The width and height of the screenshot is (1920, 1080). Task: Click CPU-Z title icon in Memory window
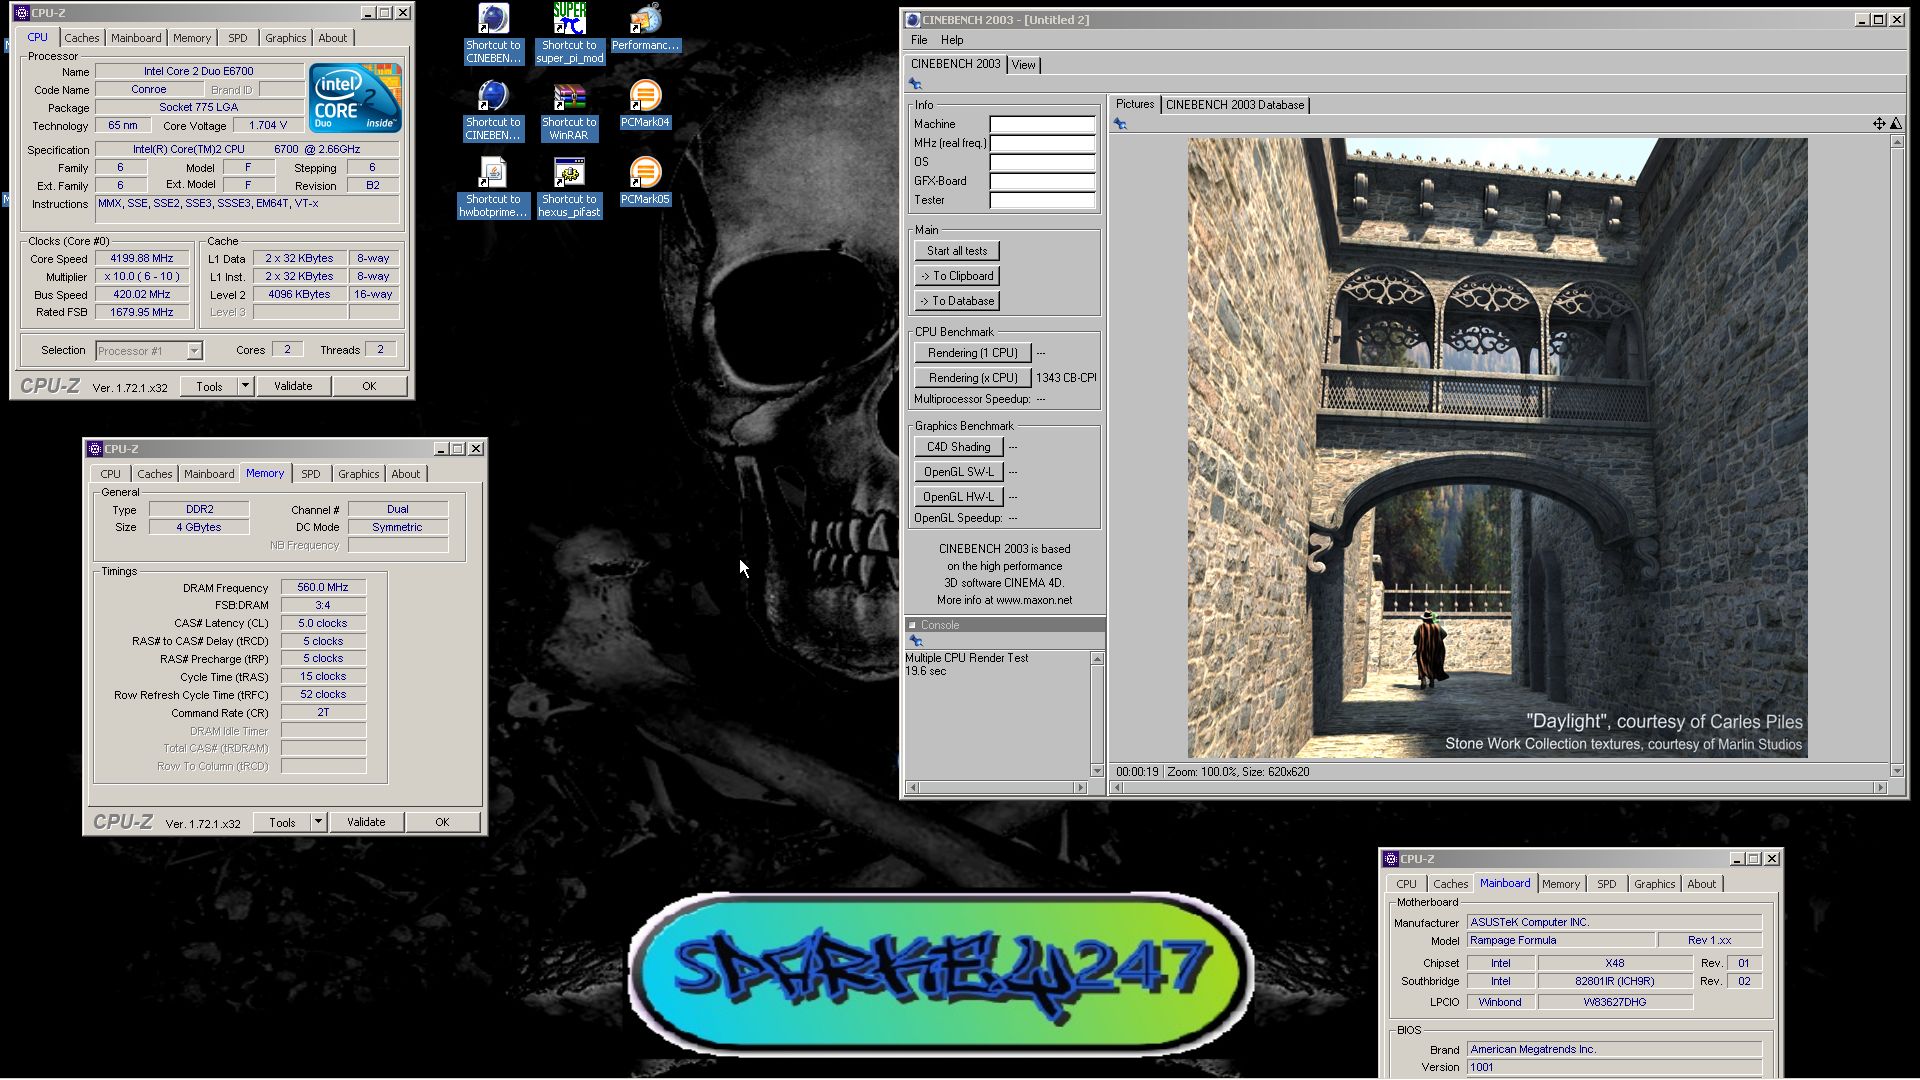(94, 449)
